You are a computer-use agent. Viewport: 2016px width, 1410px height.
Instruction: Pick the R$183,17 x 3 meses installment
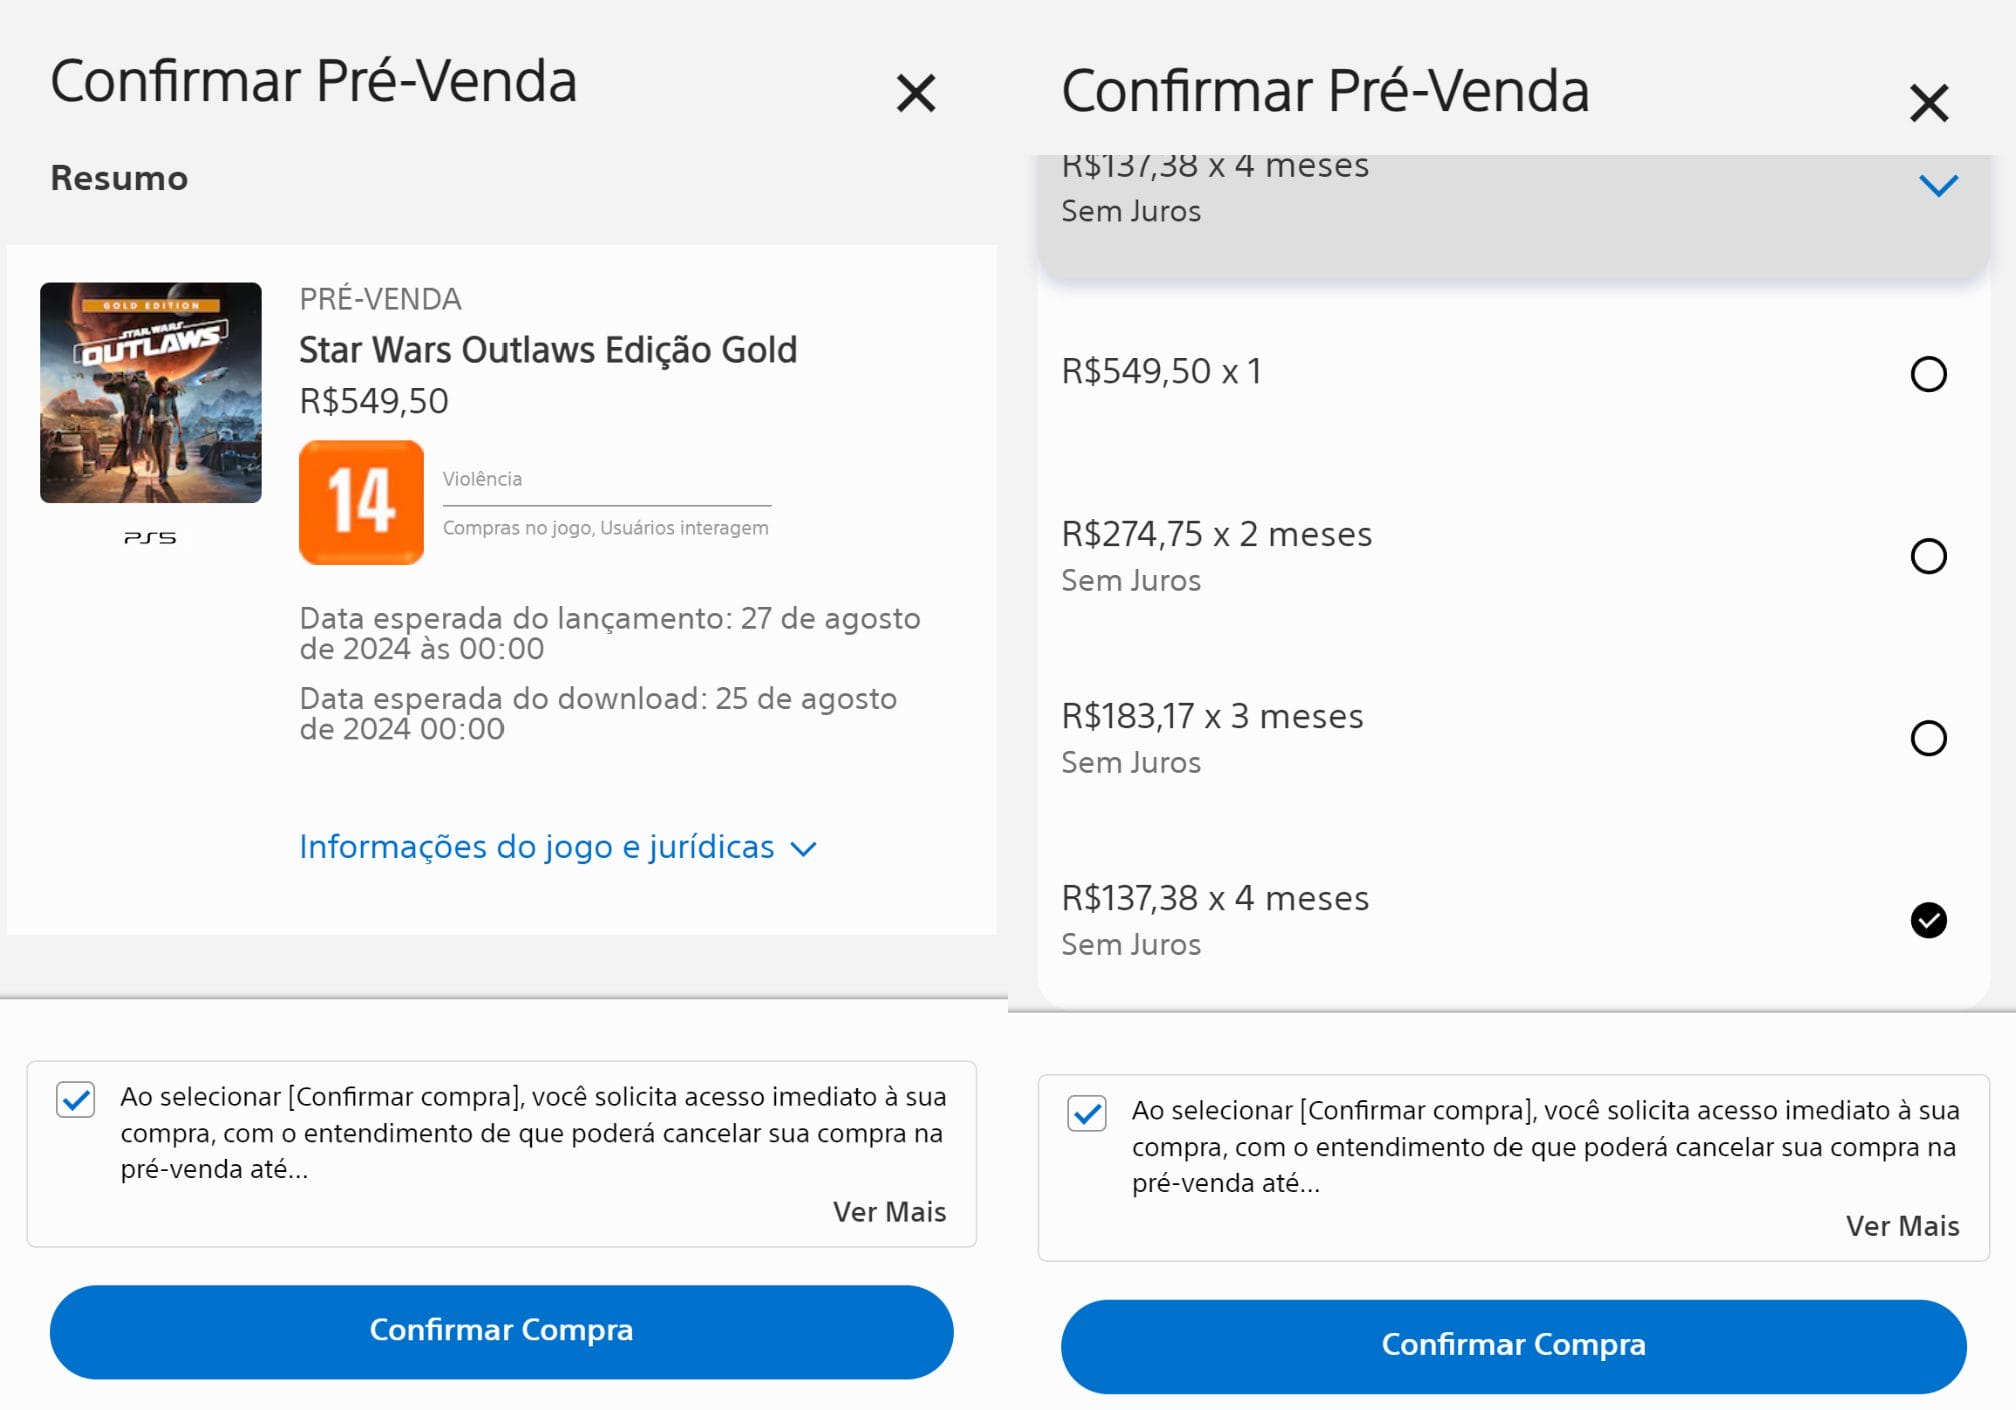[1927, 738]
